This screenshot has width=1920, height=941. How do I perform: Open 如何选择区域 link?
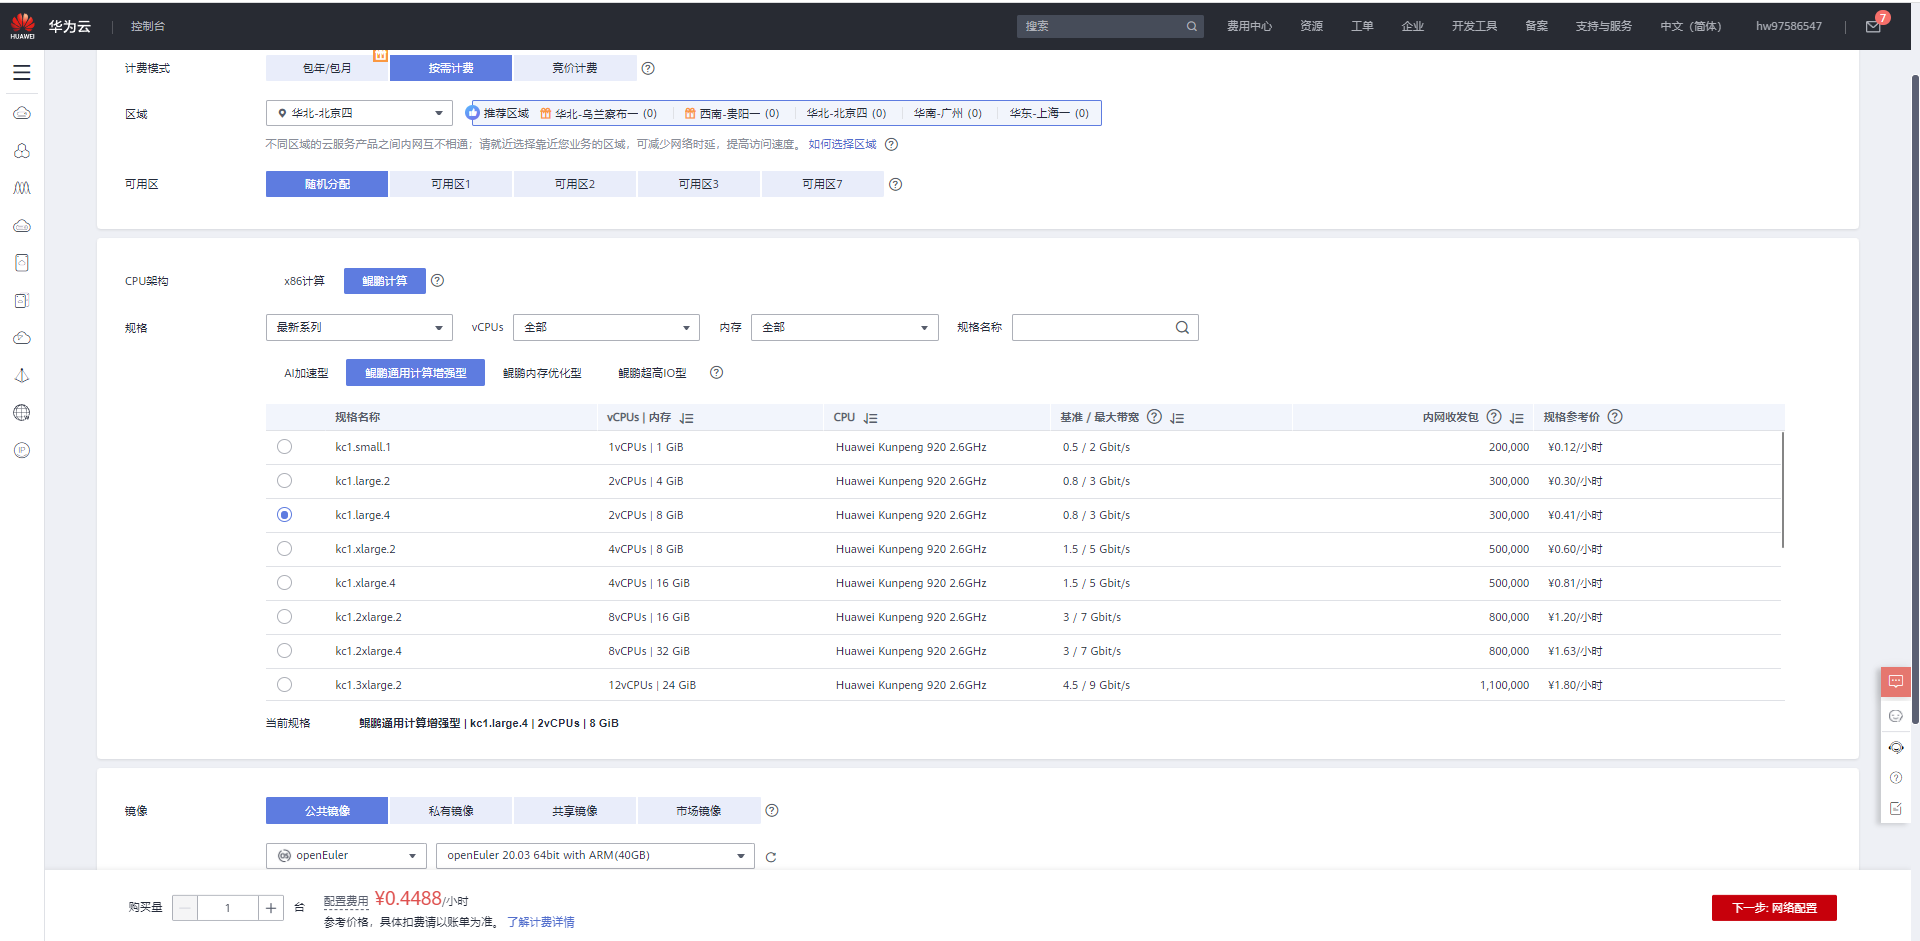[x=843, y=144]
